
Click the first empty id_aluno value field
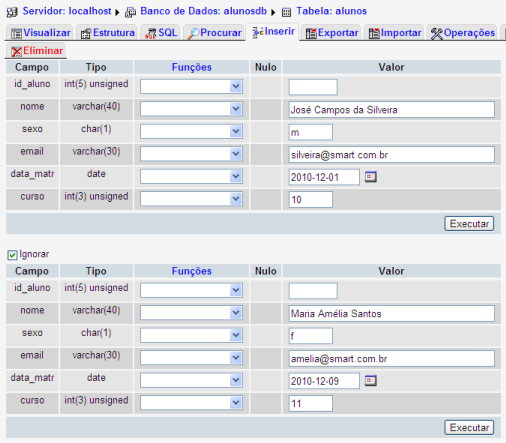pyautogui.click(x=313, y=87)
